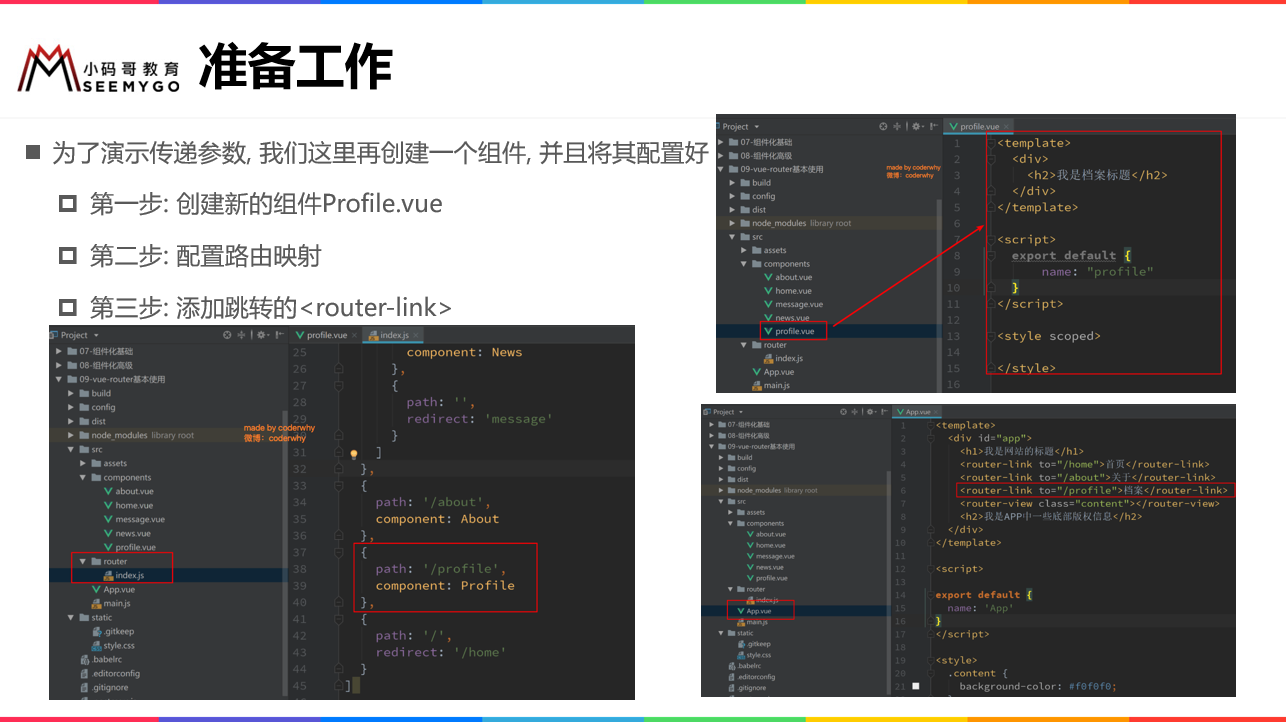1286x722 pixels.
Task: Click collapse-all icon in App.vue screenshot project toolbar
Action: [x=855, y=412]
